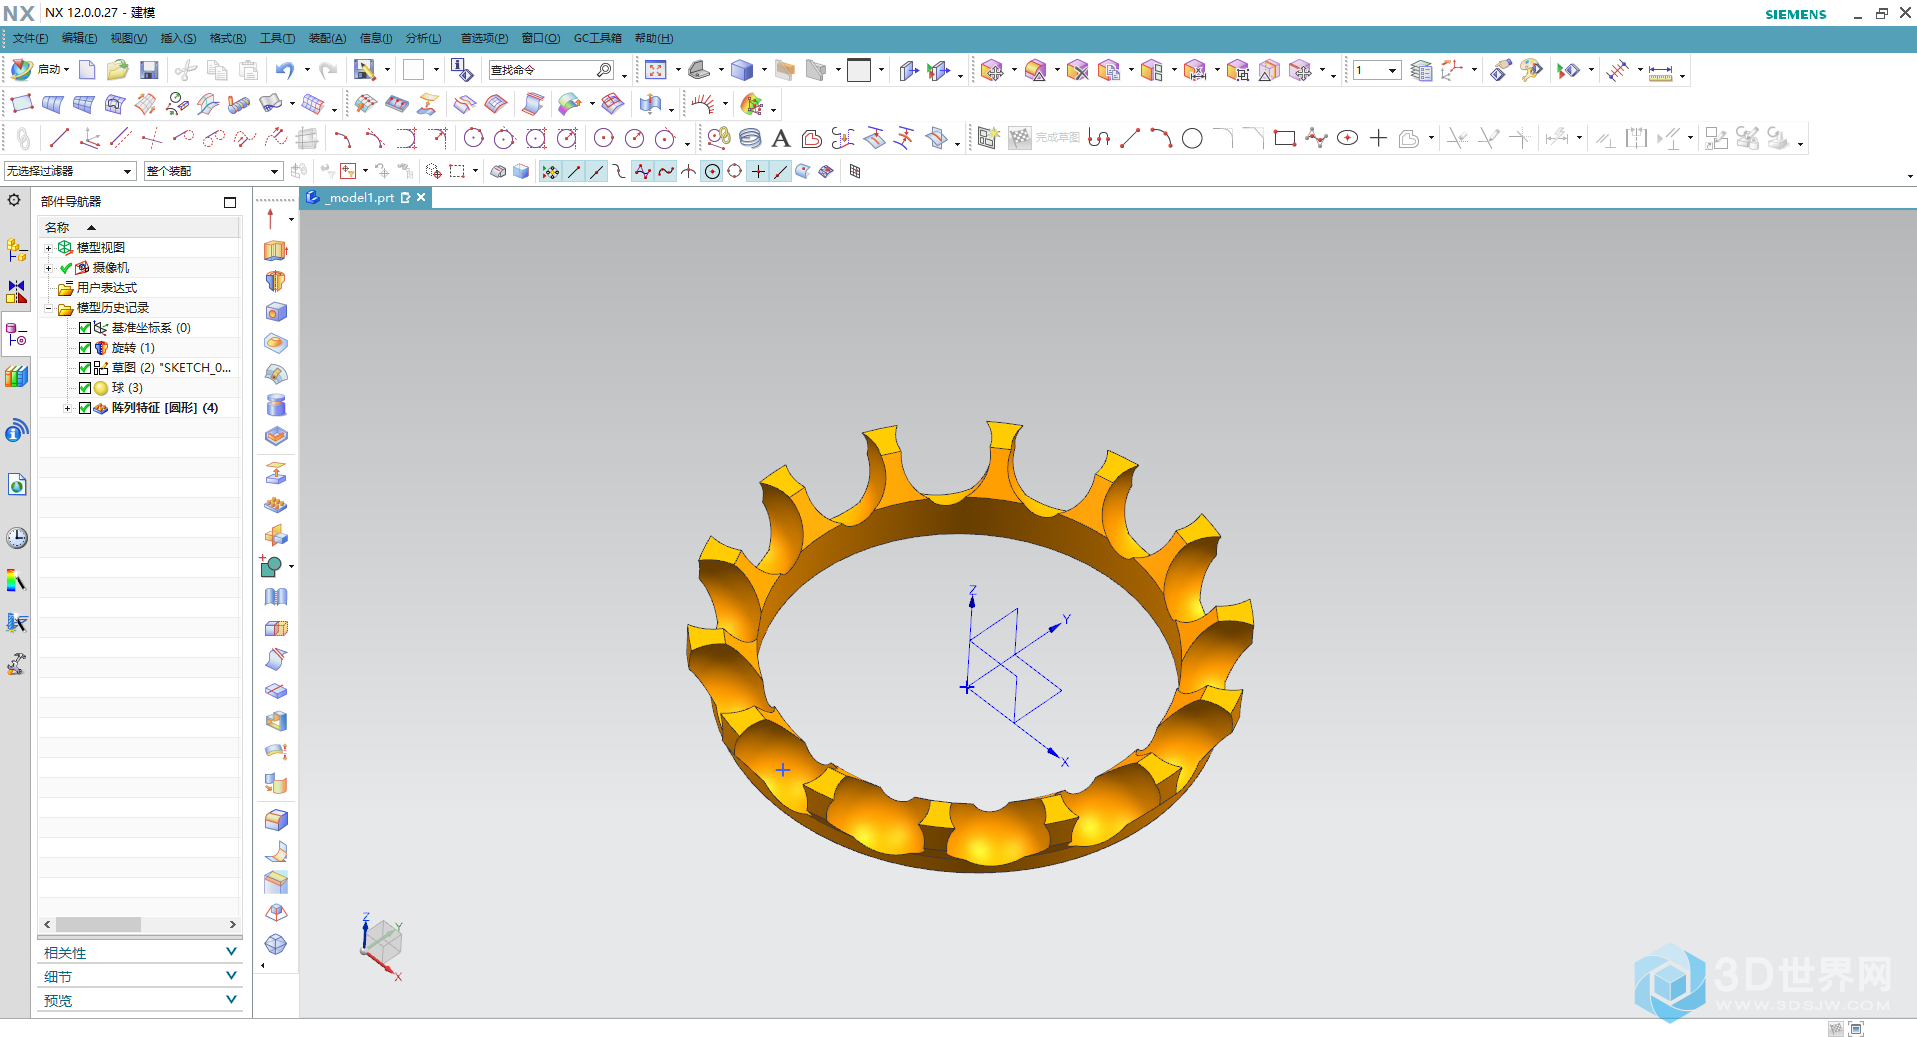Click the Four Point Surface icon

(x=22, y=104)
